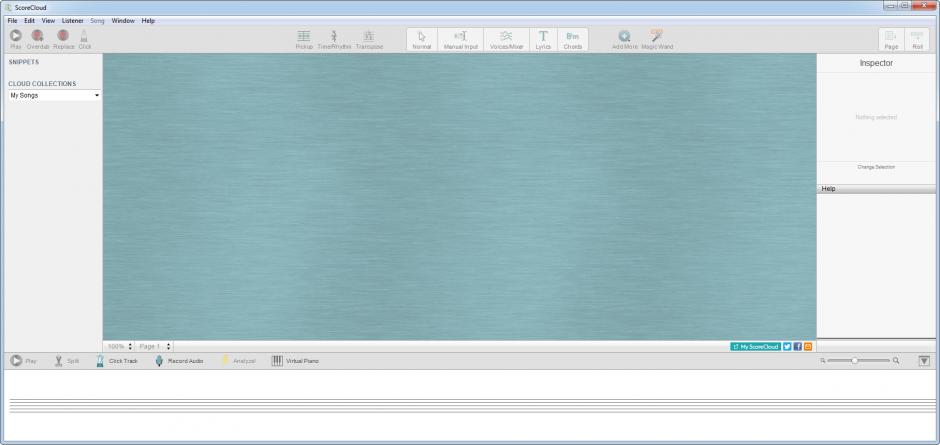Image resolution: width=940 pixels, height=445 pixels.
Task: Open the Song menu
Action: click(x=97, y=20)
